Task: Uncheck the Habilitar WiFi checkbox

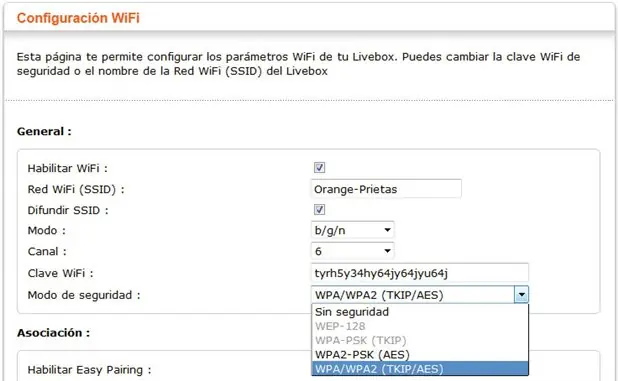Action: click(319, 168)
